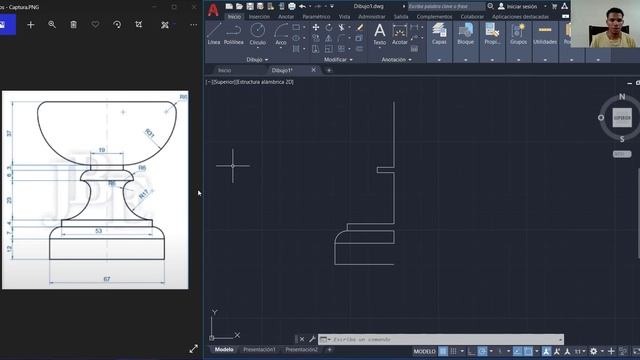
Task: Toggle polar tracking in status bar
Action: [x=482, y=351]
